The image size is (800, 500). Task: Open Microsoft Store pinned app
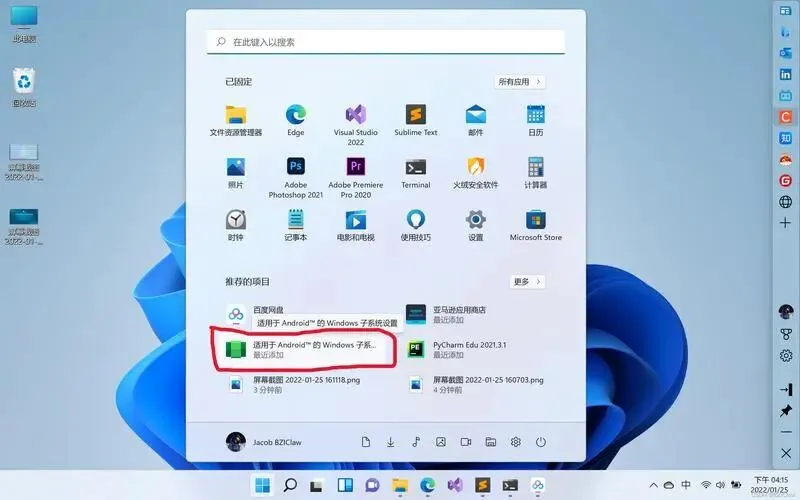pos(535,226)
